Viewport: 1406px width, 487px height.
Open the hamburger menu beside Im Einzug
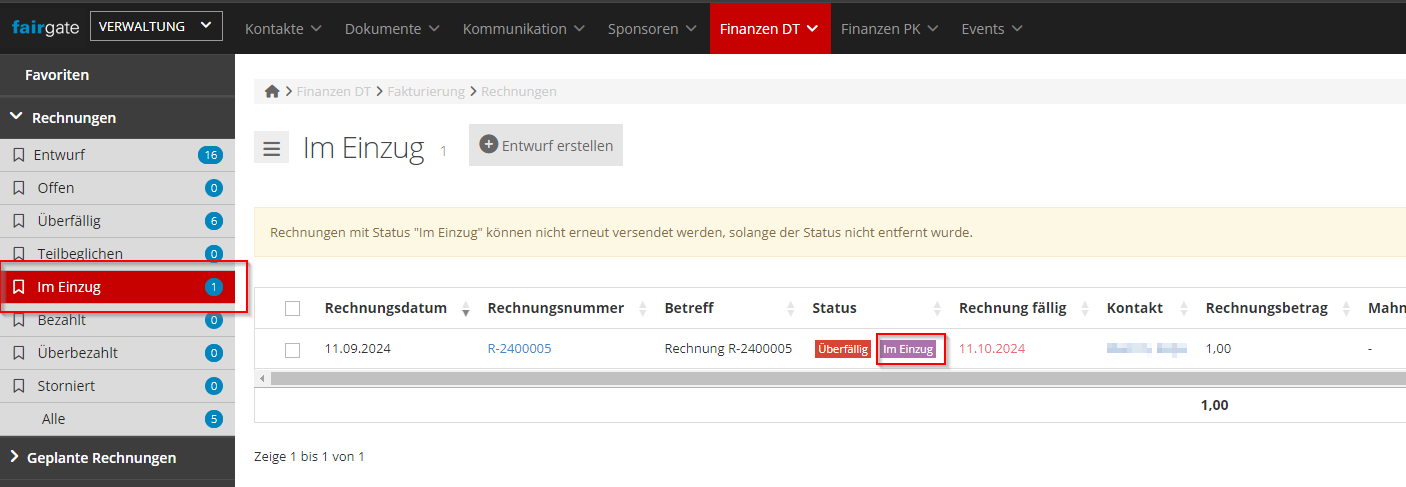[x=271, y=148]
